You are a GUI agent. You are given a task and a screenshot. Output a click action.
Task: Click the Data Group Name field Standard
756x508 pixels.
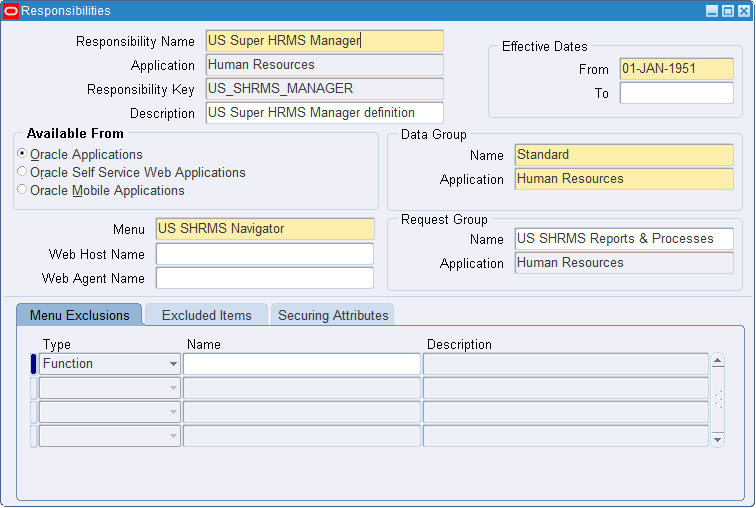624,155
